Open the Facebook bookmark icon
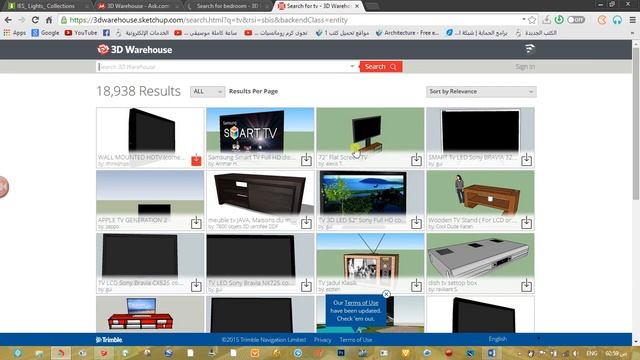640x360 pixels. point(106,33)
